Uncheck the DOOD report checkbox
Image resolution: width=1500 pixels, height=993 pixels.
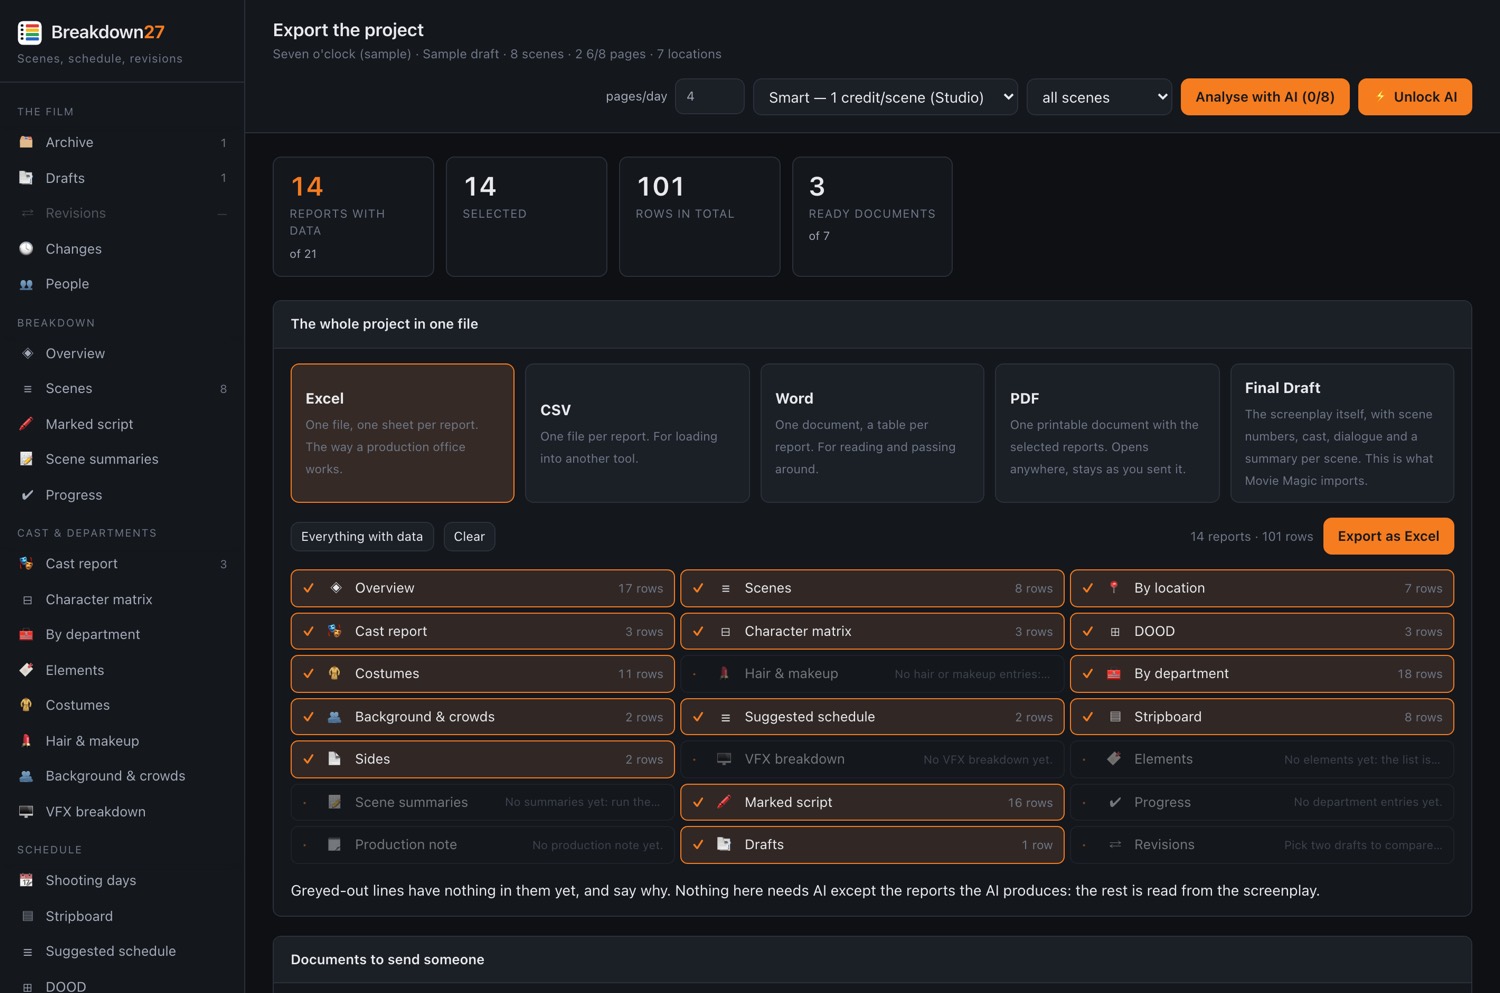[x=1088, y=631]
